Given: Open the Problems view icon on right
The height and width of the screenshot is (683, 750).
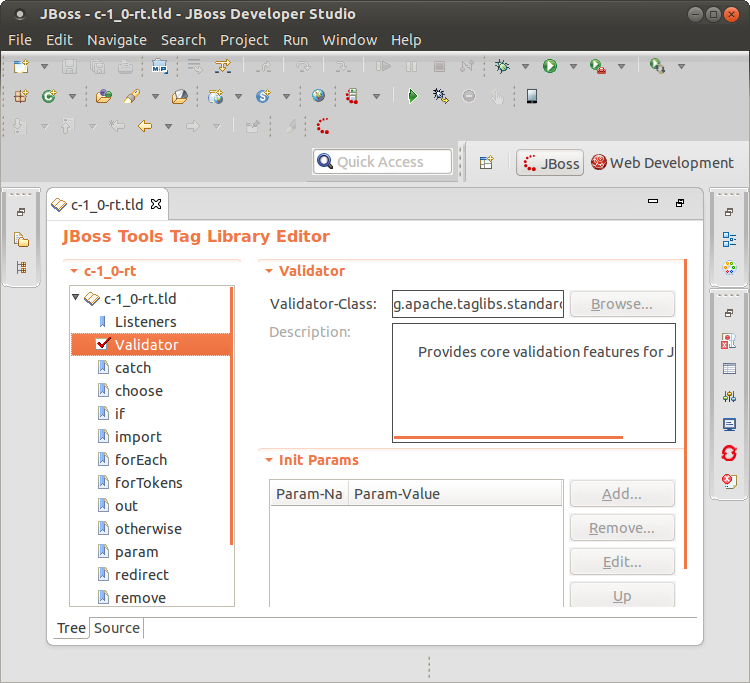Looking at the screenshot, I should pos(729,481).
